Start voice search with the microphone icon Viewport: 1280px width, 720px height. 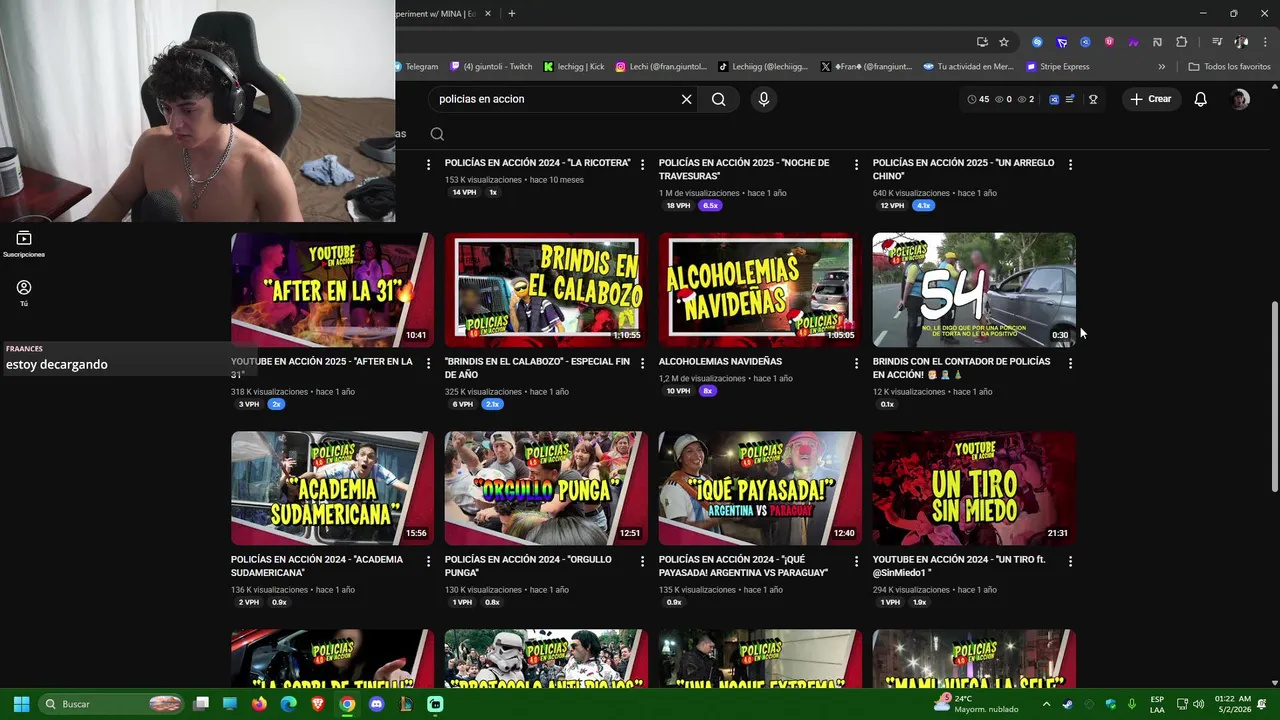pos(763,99)
